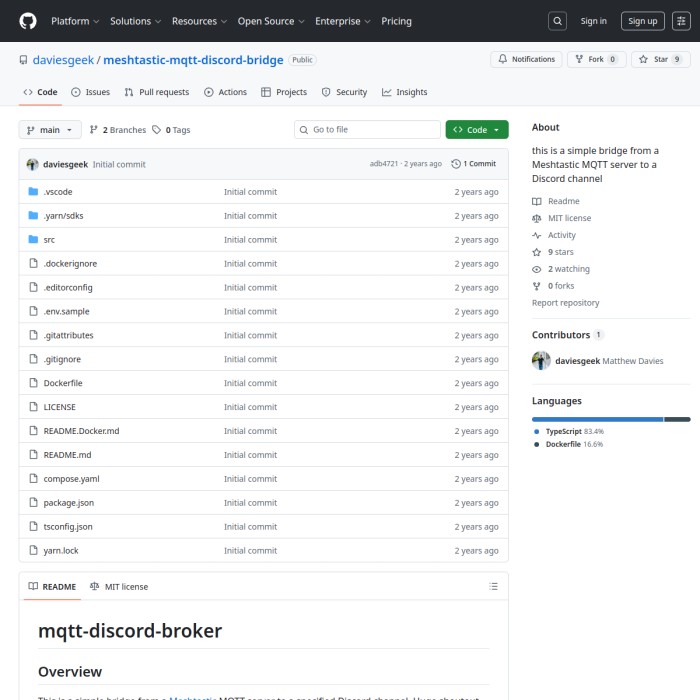Open the README outline list icon
The height and width of the screenshot is (700, 700).
point(493,587)
